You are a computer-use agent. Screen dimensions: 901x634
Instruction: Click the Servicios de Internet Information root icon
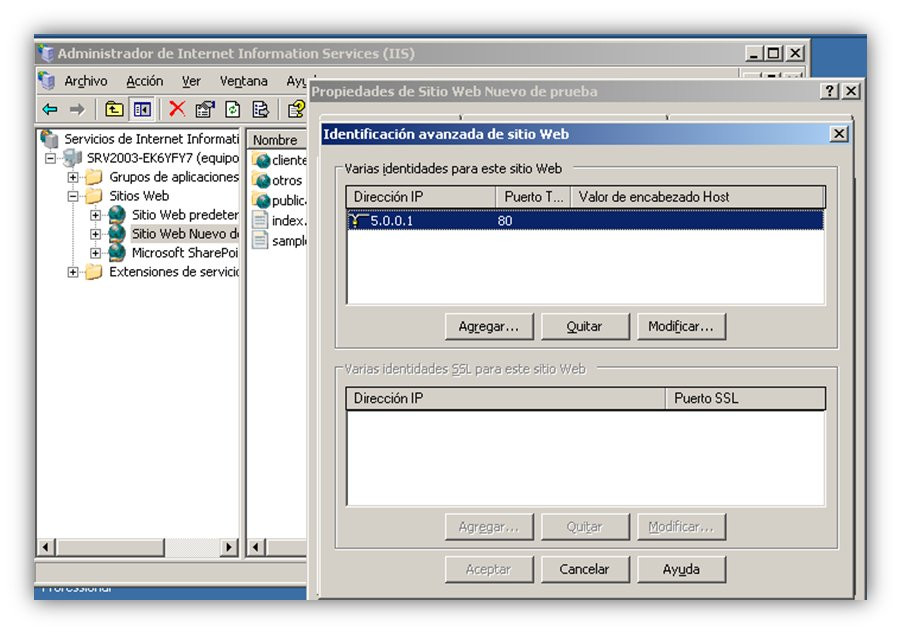coord(50,139)
